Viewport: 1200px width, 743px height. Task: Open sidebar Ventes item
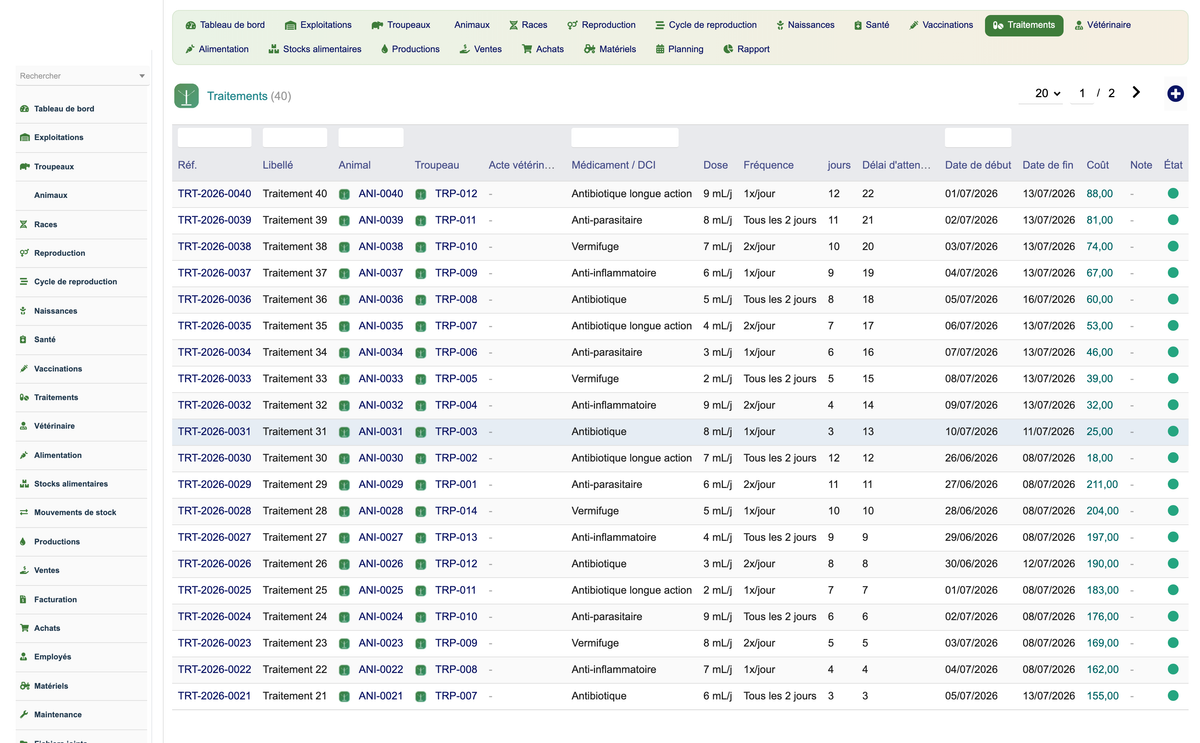47,571
